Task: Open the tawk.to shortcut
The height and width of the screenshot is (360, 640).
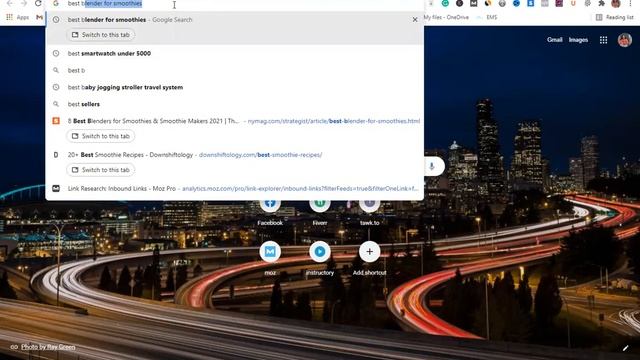Action: (x=369, y=211)
